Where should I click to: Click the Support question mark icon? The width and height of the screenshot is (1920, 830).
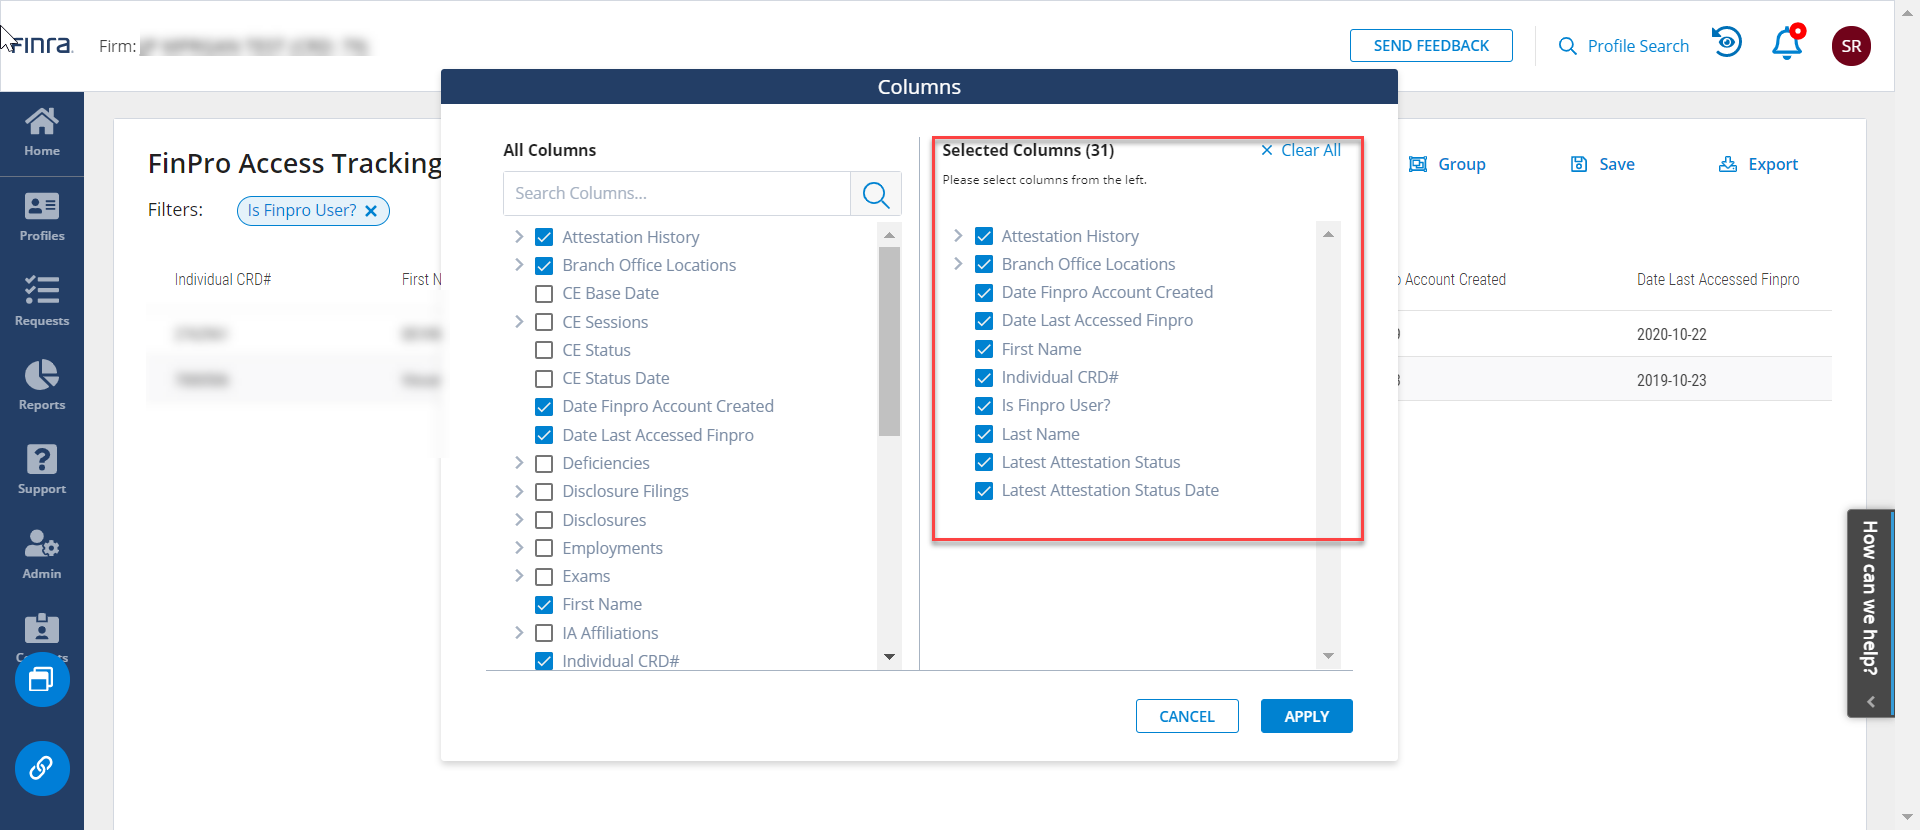(x=42, y=469)
